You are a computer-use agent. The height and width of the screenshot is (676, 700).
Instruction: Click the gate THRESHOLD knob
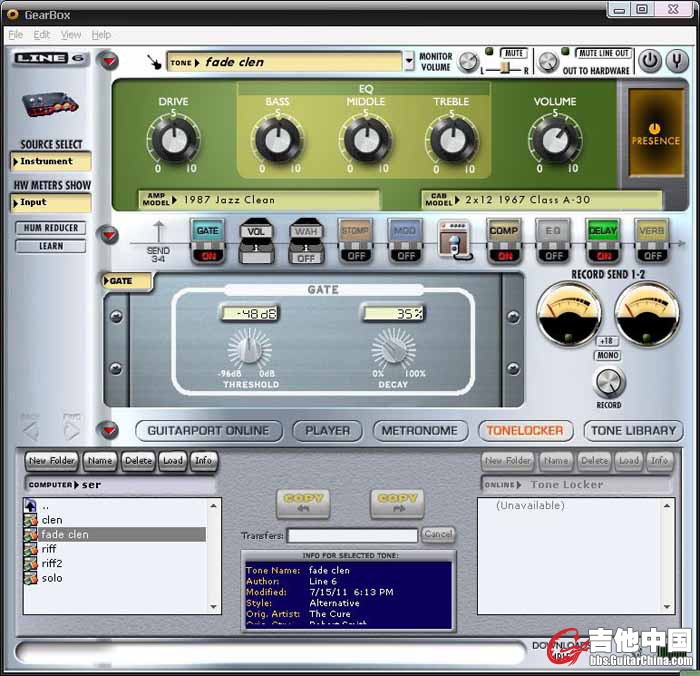point(249,348)
